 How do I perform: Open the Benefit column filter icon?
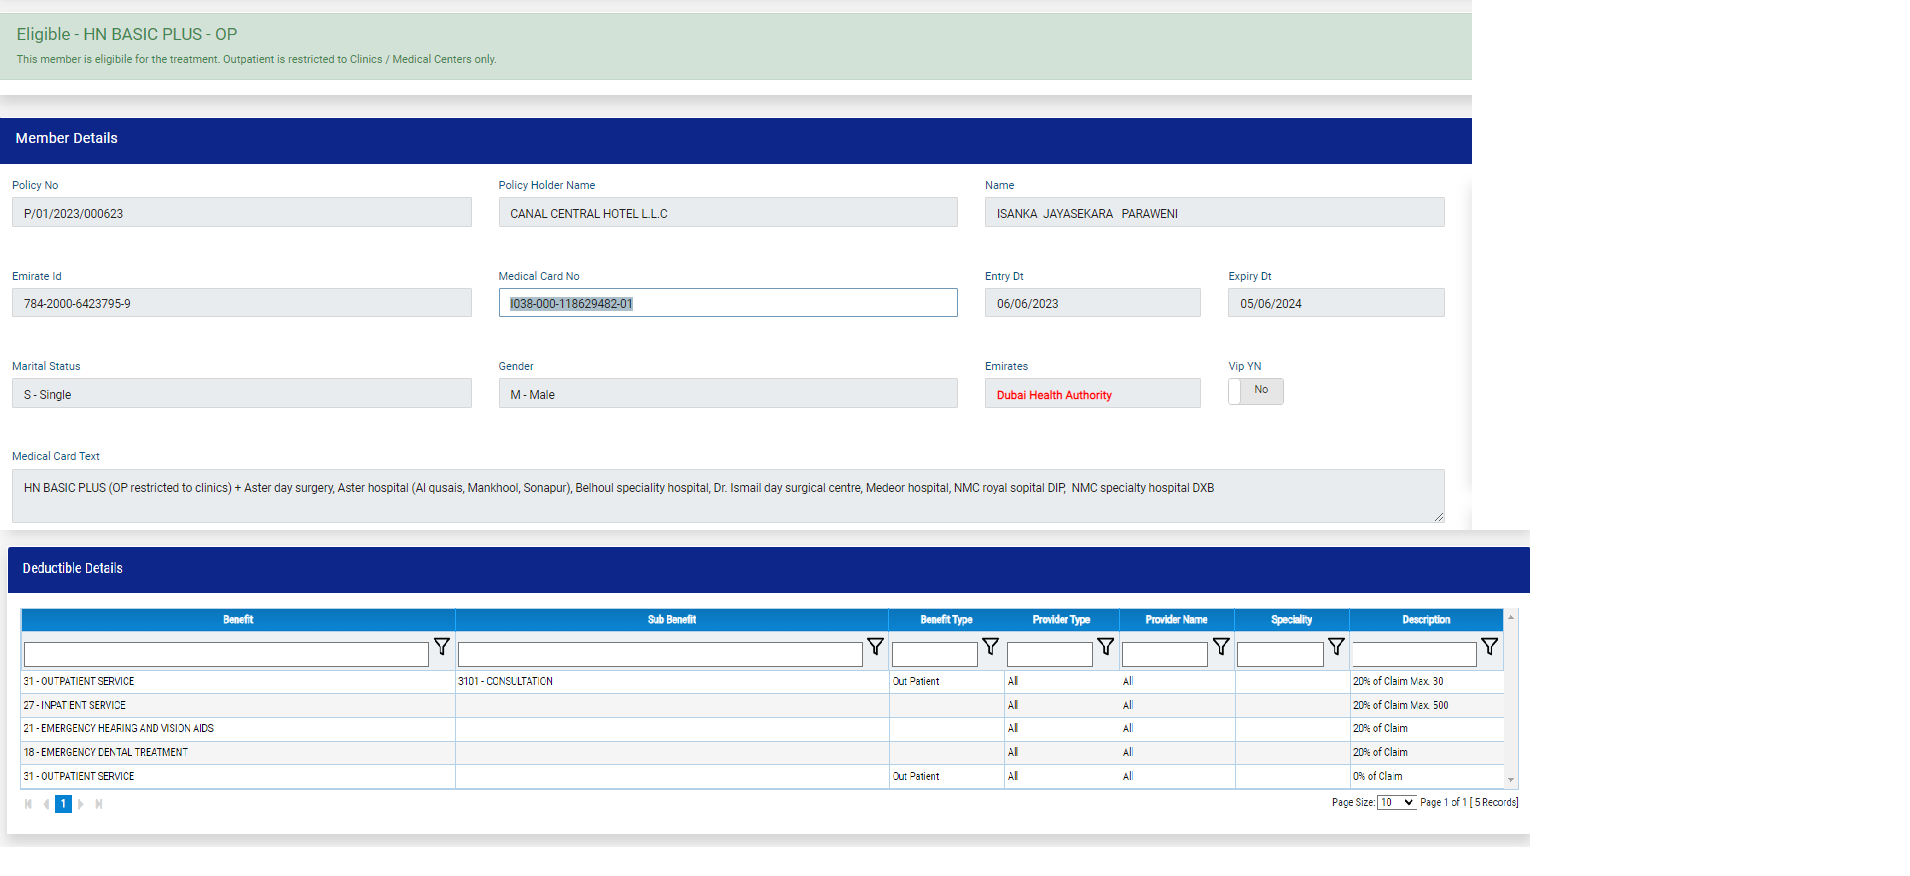click(x=441, y=647)
